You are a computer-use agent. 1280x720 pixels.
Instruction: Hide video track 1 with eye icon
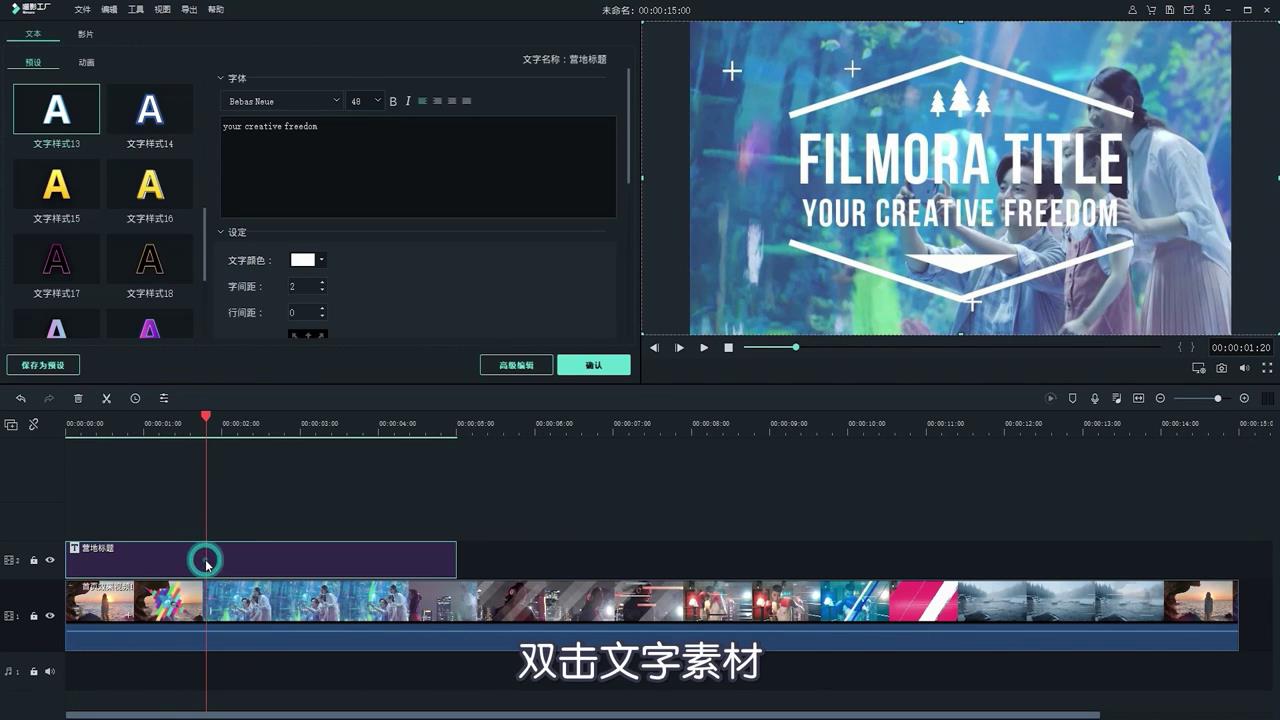tap(50, 616)
